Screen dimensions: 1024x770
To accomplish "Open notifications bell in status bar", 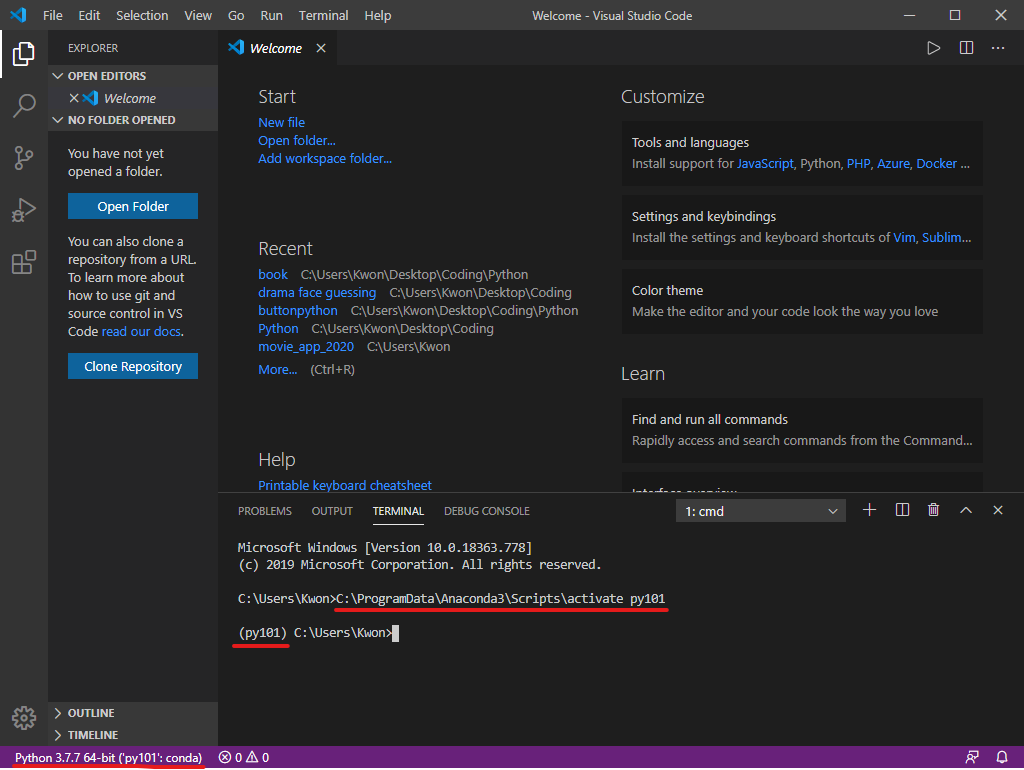I will [1002, 757].
